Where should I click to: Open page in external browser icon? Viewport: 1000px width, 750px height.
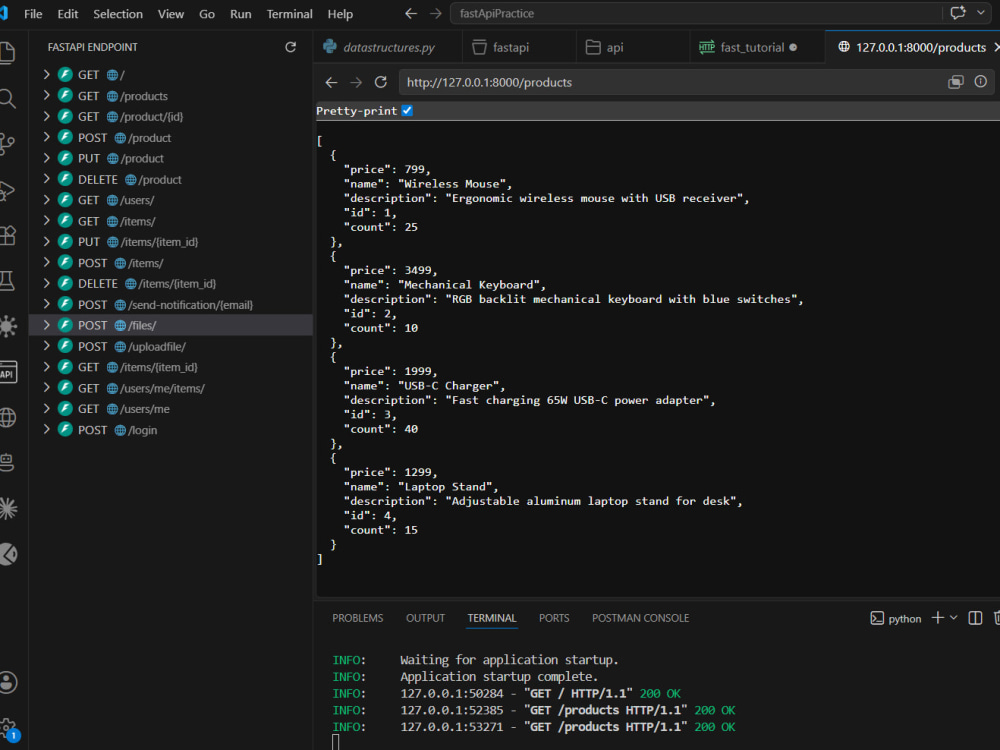[955, 82]
